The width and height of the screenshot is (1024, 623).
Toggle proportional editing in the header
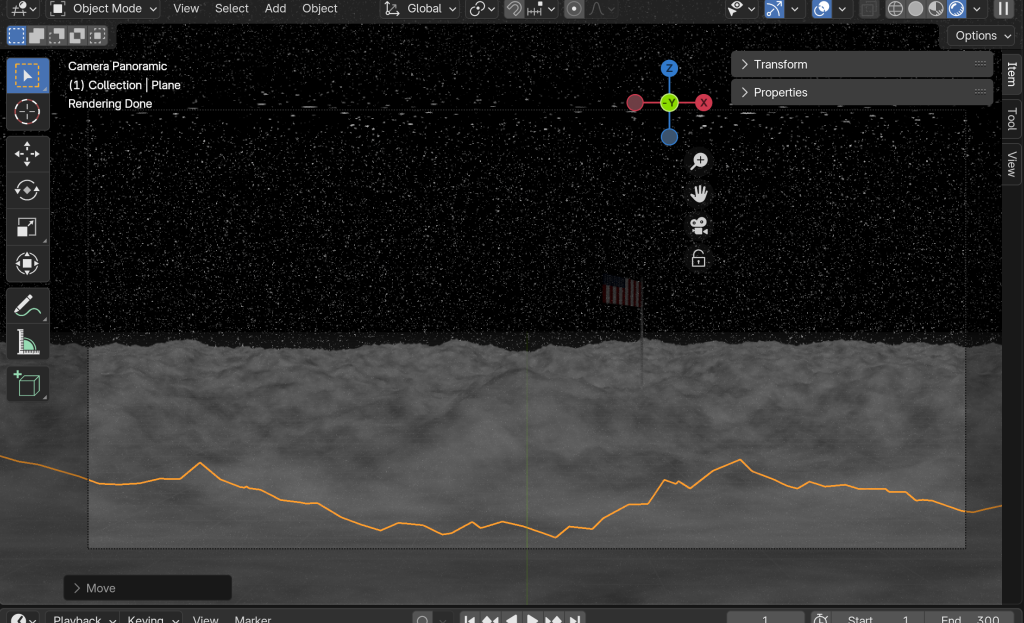point(574,9)
